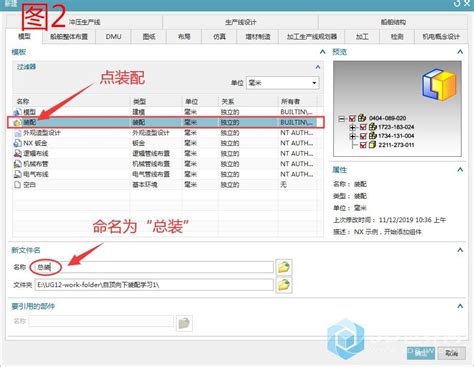
Task: Toggle the checkbox for 1723-183-024
Action: pos(363,127)
